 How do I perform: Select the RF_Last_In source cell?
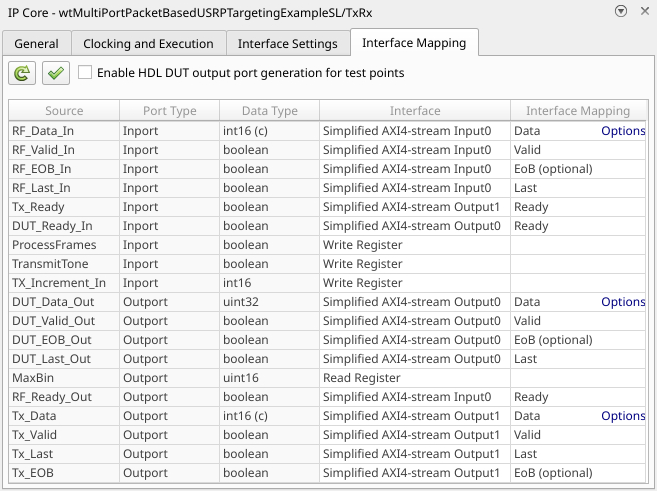64,188
